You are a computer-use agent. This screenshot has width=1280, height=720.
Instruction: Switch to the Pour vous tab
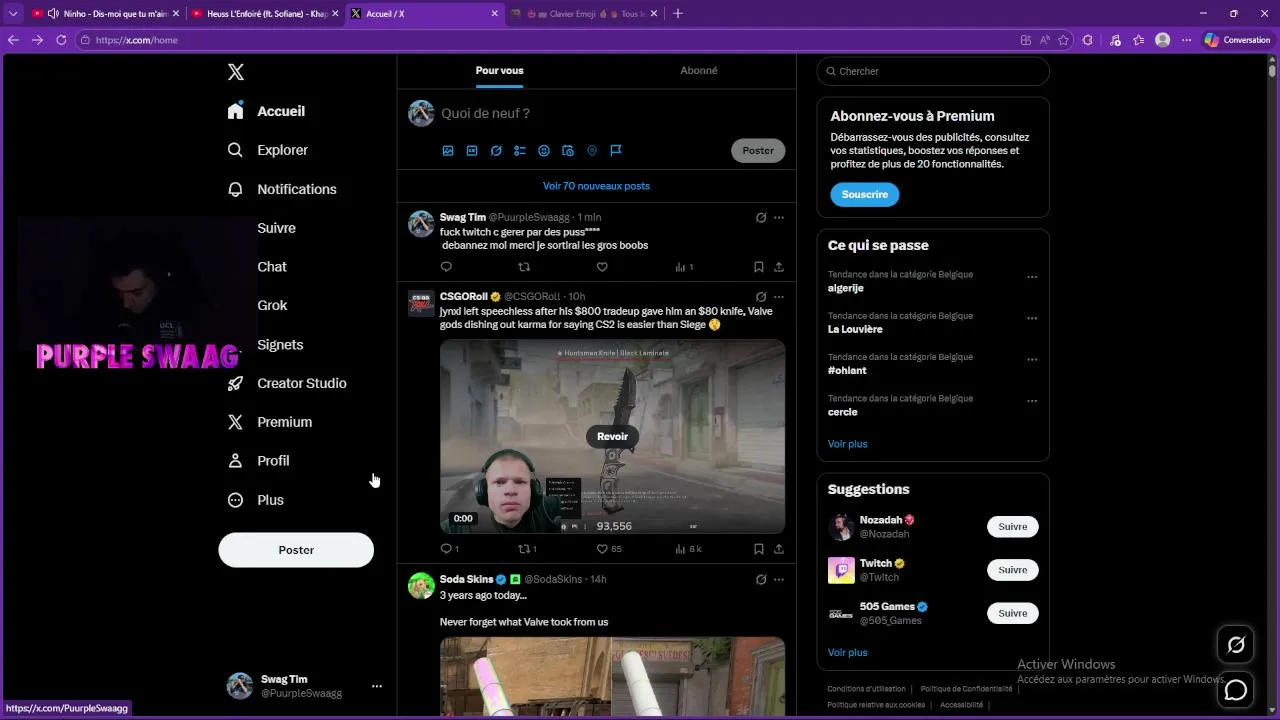point(499,71)
